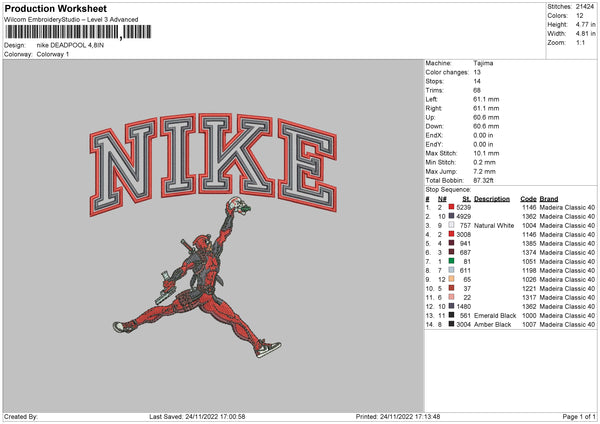Click the Machine value Tajima
The height and width of the screenshot is (424, 600).
483,63
